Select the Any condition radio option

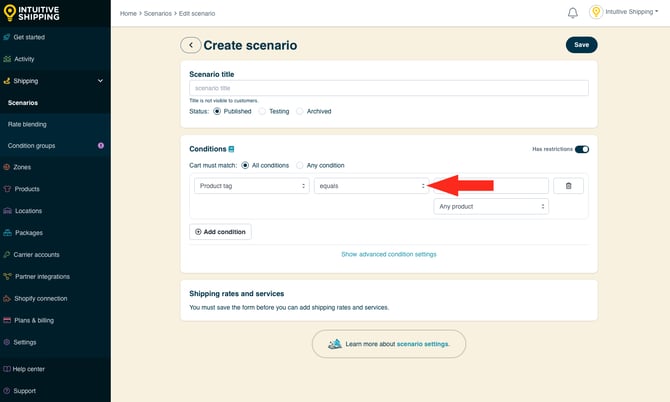pos(299,165)
